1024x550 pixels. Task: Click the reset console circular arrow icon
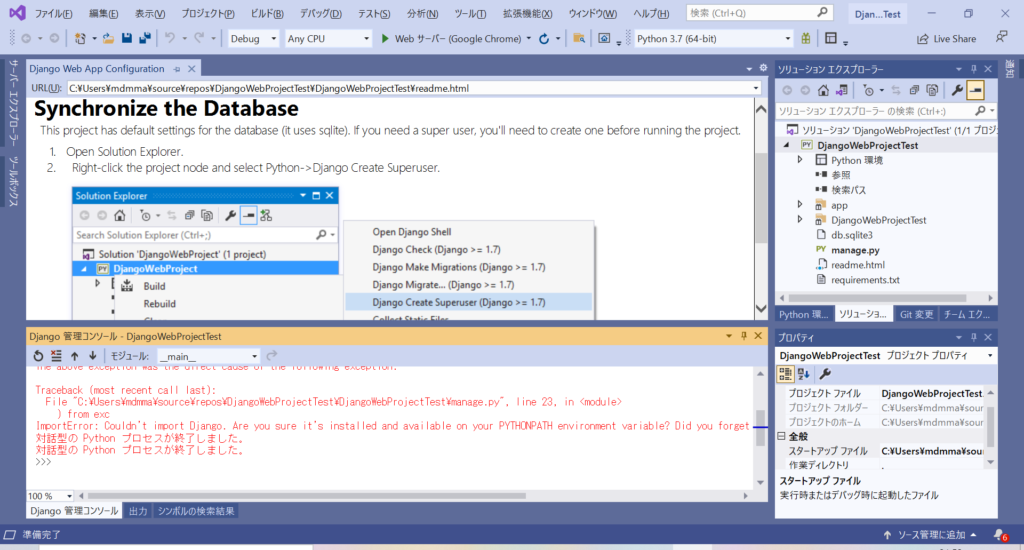coord(38,356)
